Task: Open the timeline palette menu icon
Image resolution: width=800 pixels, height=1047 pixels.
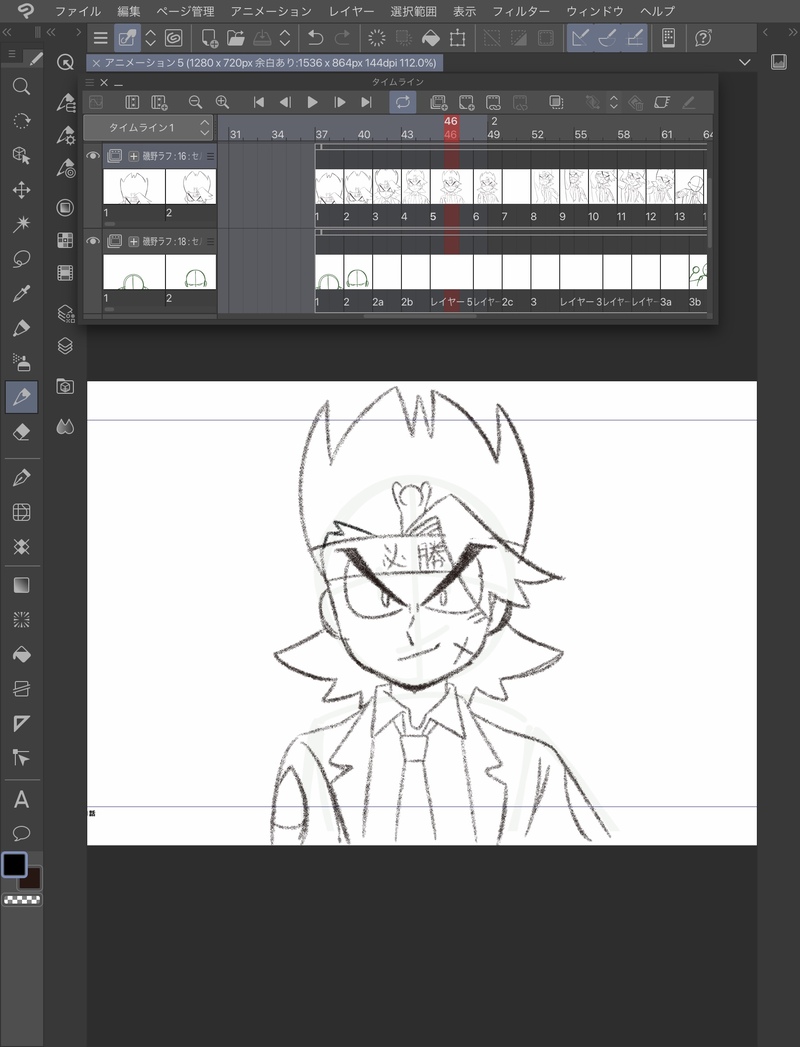Action: 90,83
